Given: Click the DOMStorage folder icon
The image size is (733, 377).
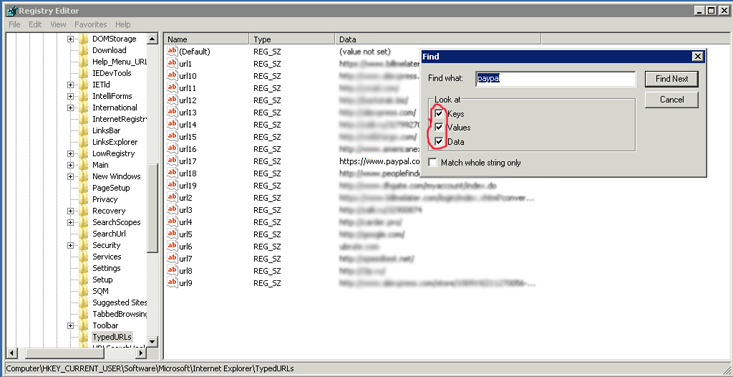Looking at the screenshot, I should point(83,39).
